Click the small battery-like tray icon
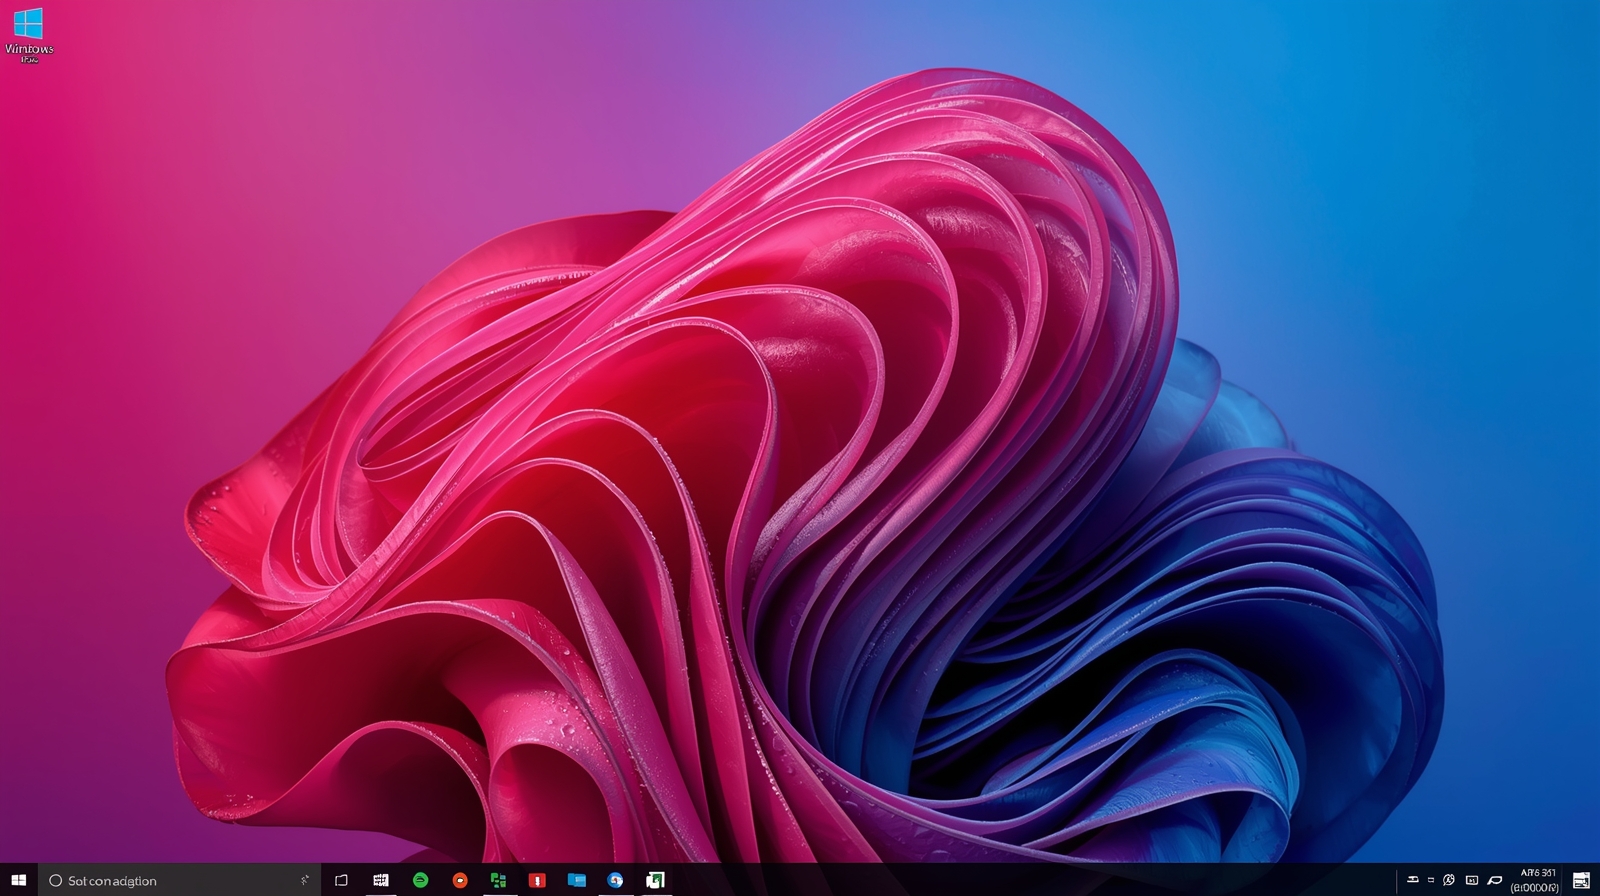Screen dimensions: 1600x896 [x=1431, y=880]
